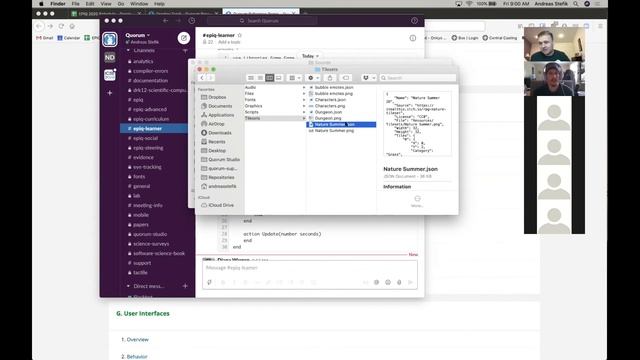Open Slack history clock icon
640x360 pixels.
click(192, 20)
